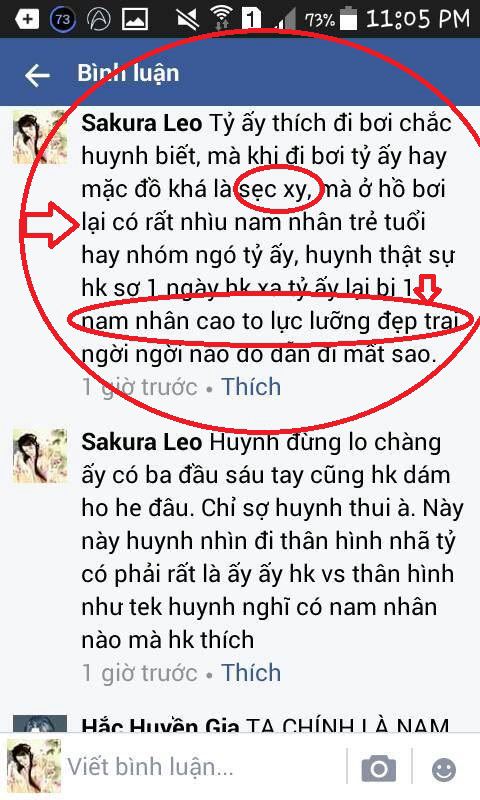Open camera icon to attach photo

pyautogui.click(x=378, y=768)
